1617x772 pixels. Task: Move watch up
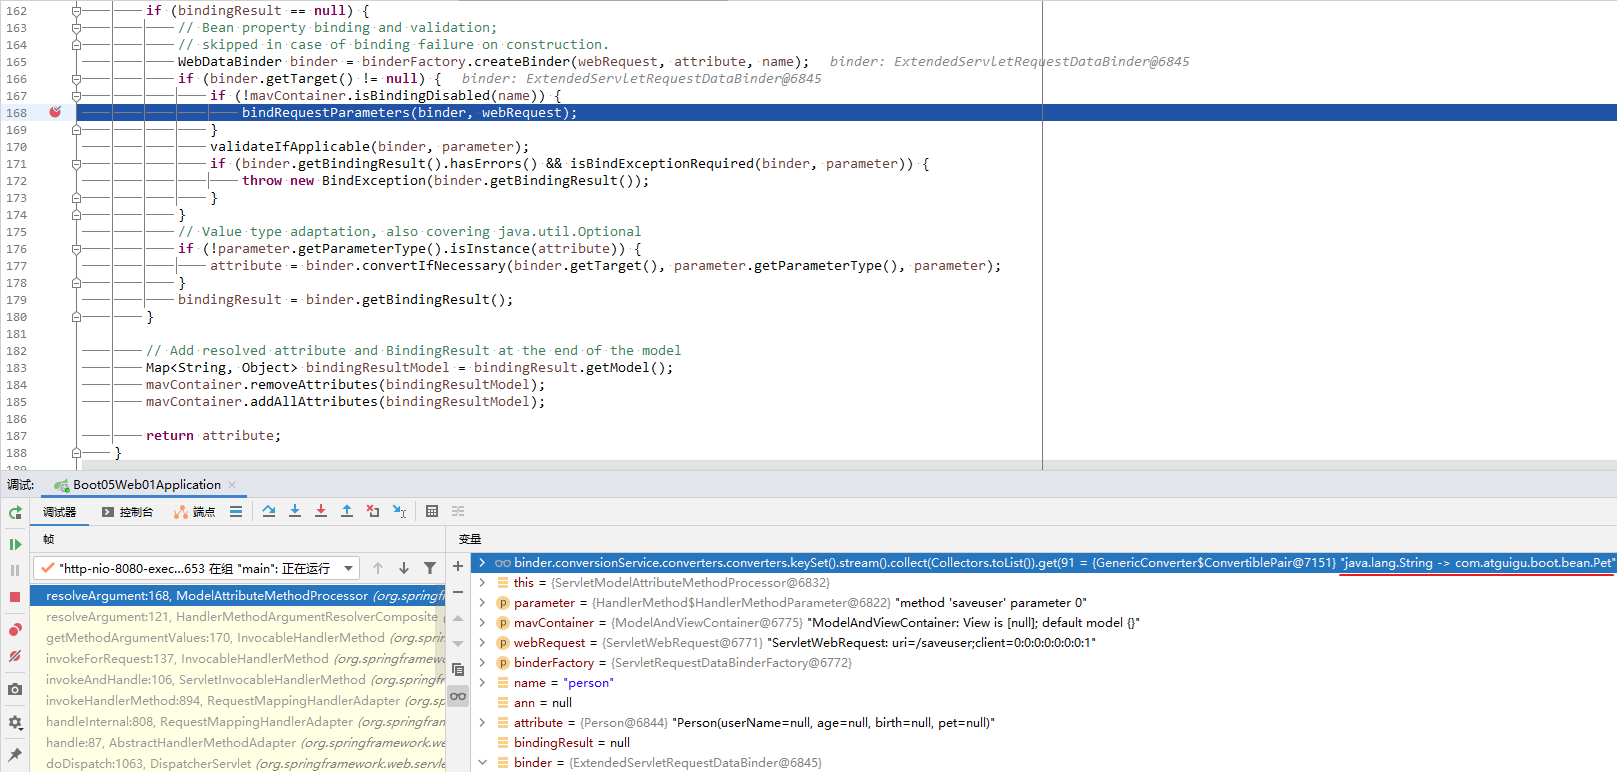[x=458, y=618]
